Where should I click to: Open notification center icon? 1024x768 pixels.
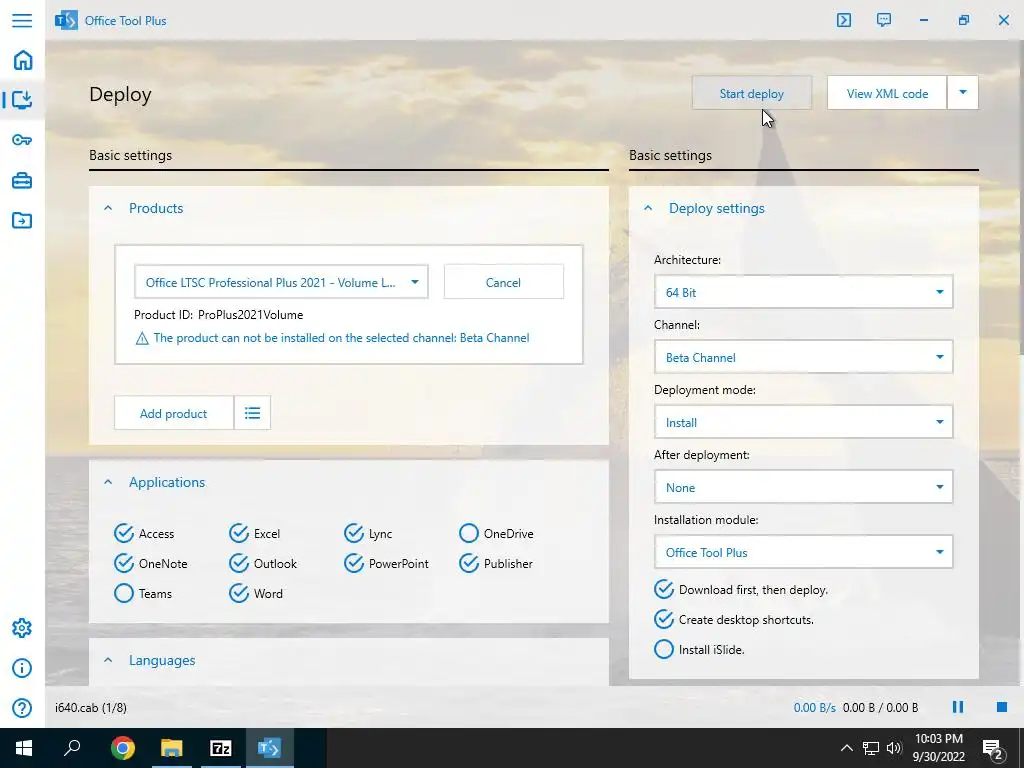pyautogui.click(x=992, y=749)
